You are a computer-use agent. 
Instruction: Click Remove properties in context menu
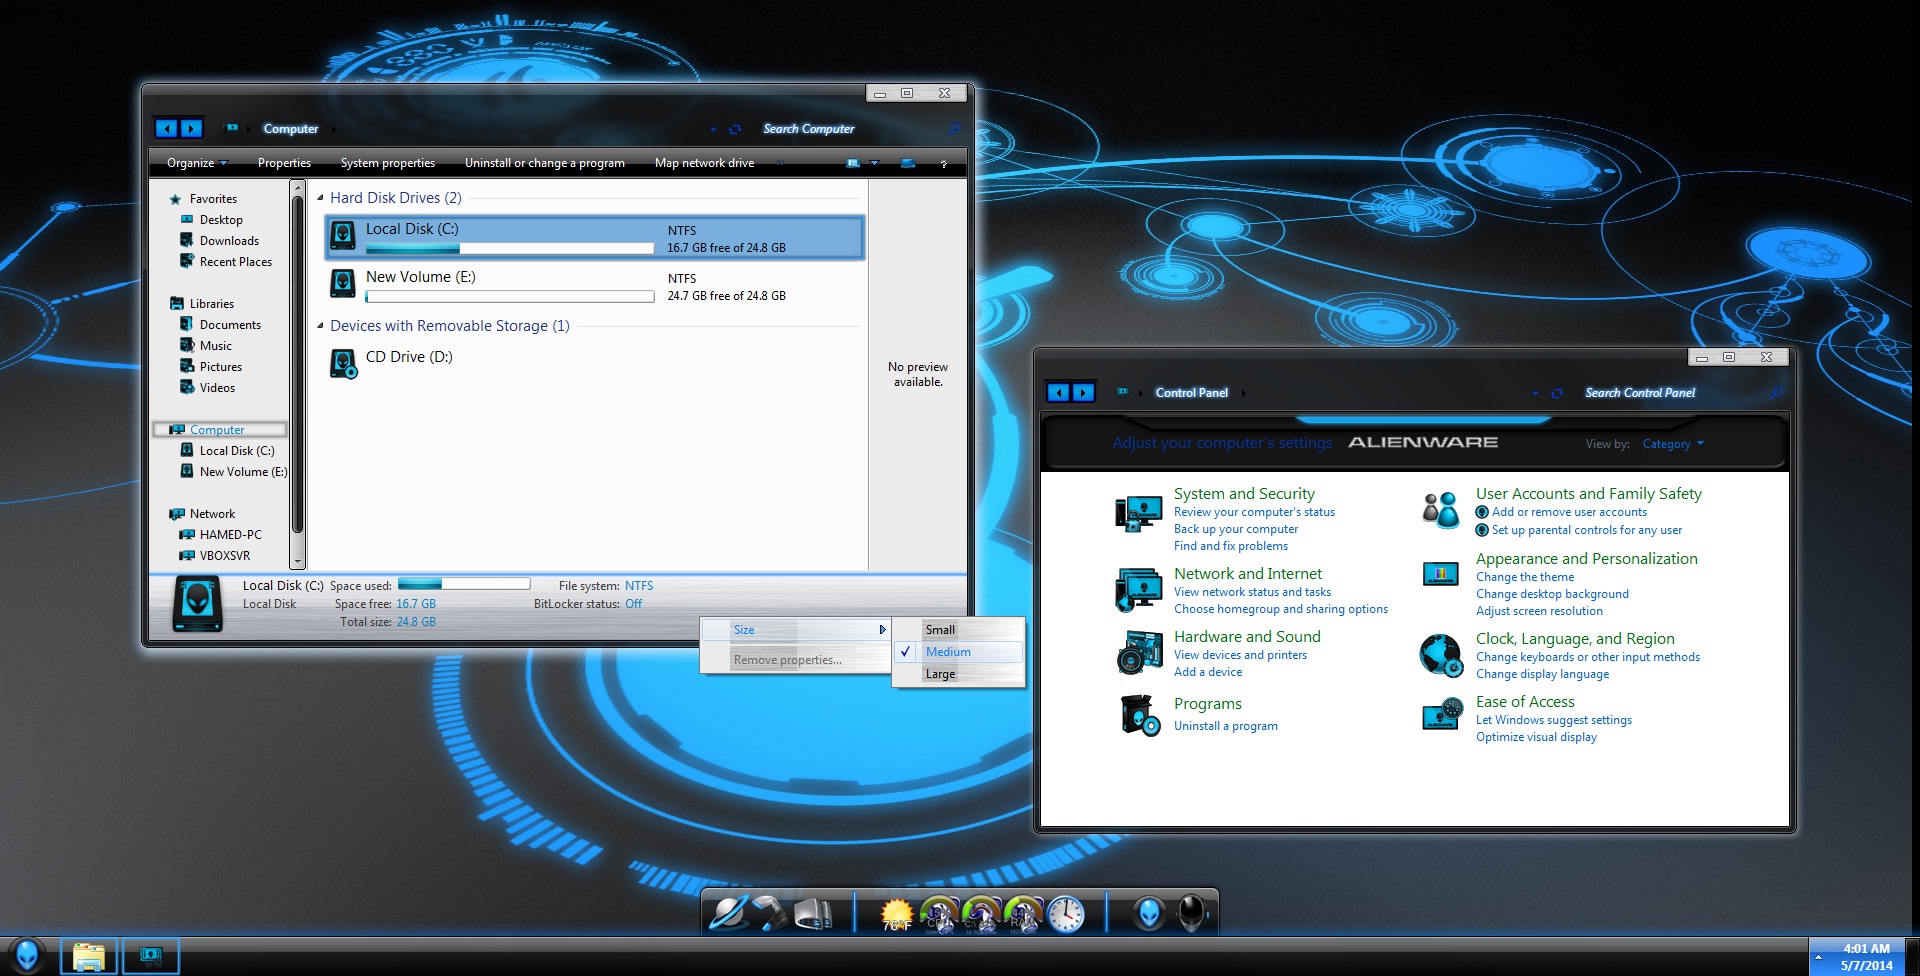787,660
